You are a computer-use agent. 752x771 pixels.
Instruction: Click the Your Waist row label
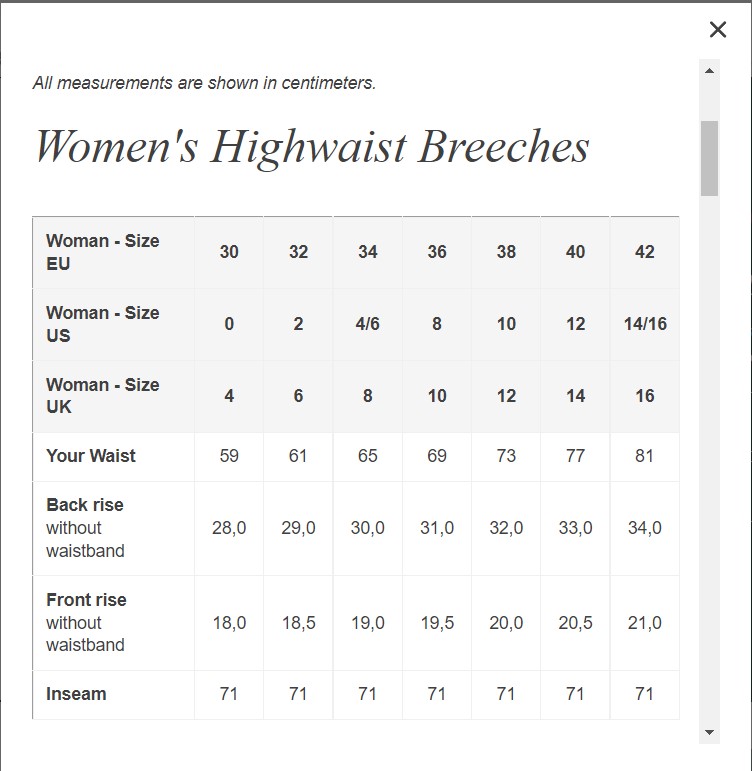pyautogui.click(x=91, y=456)
